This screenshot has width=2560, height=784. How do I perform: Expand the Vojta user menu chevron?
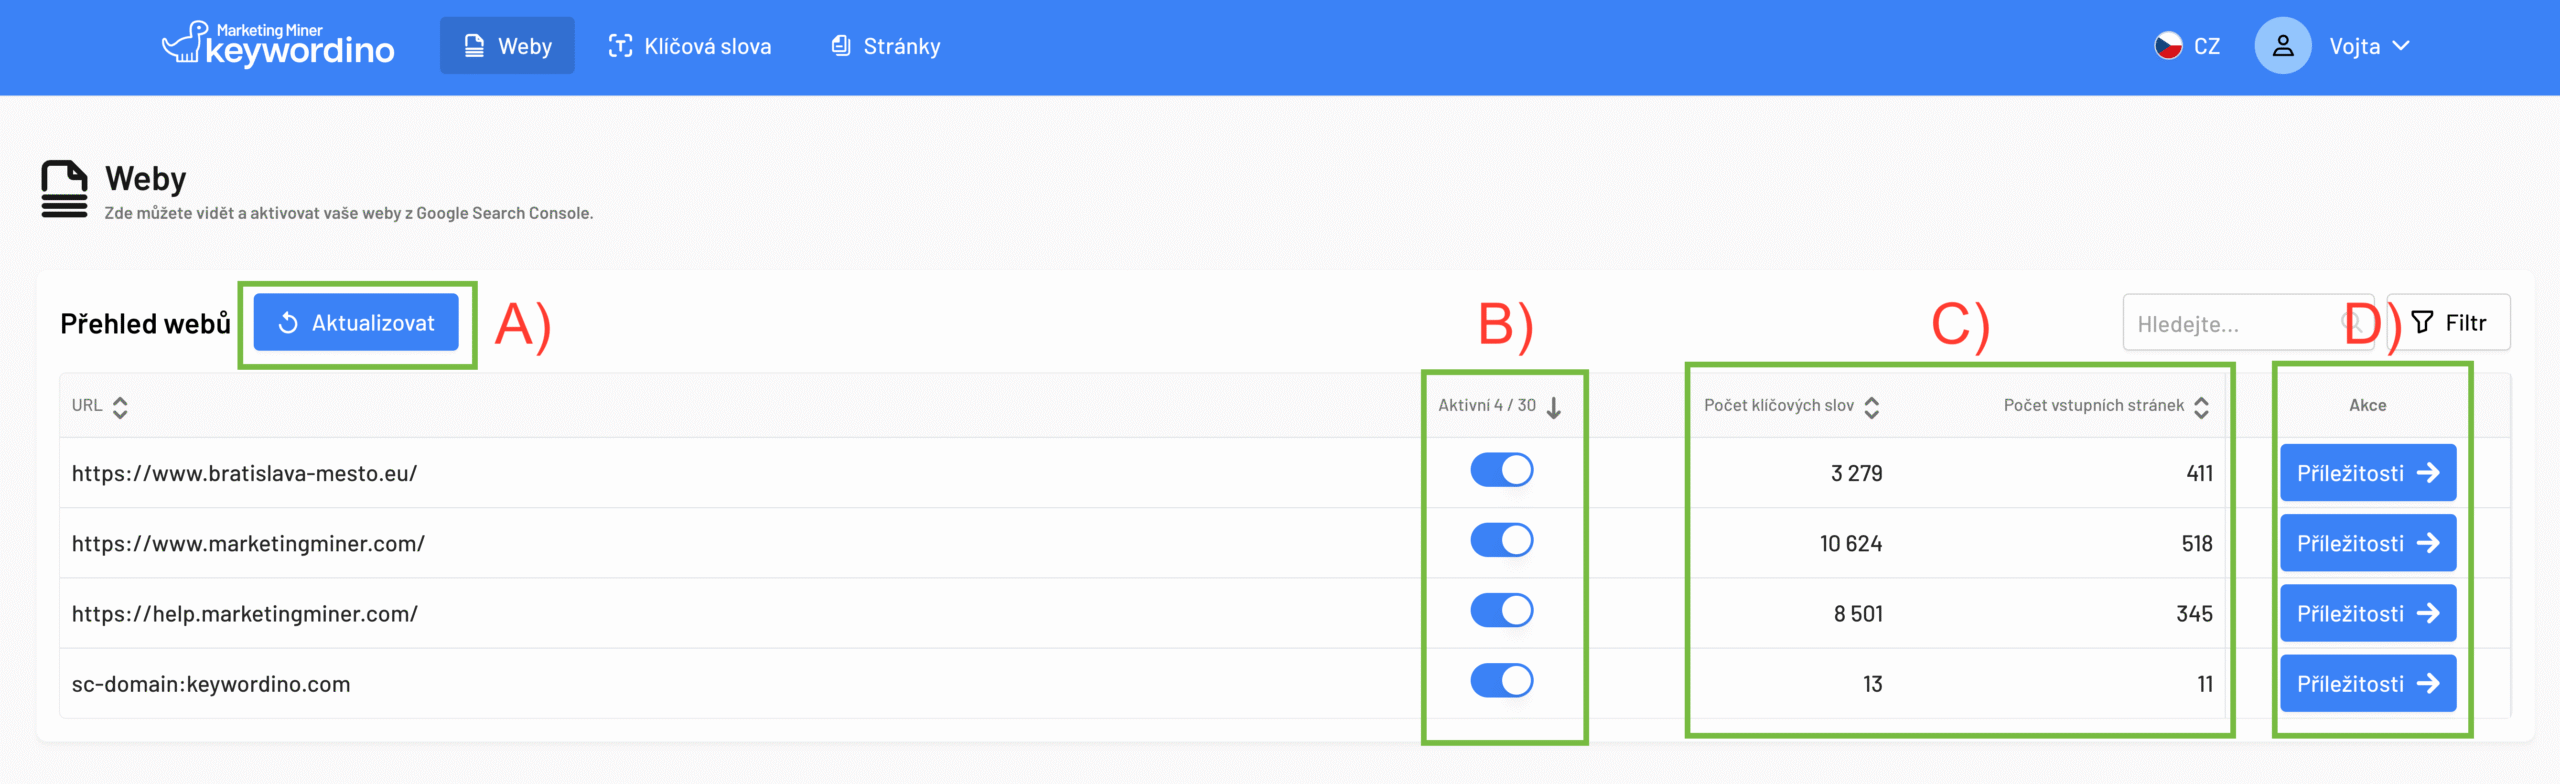point(2401,46)
